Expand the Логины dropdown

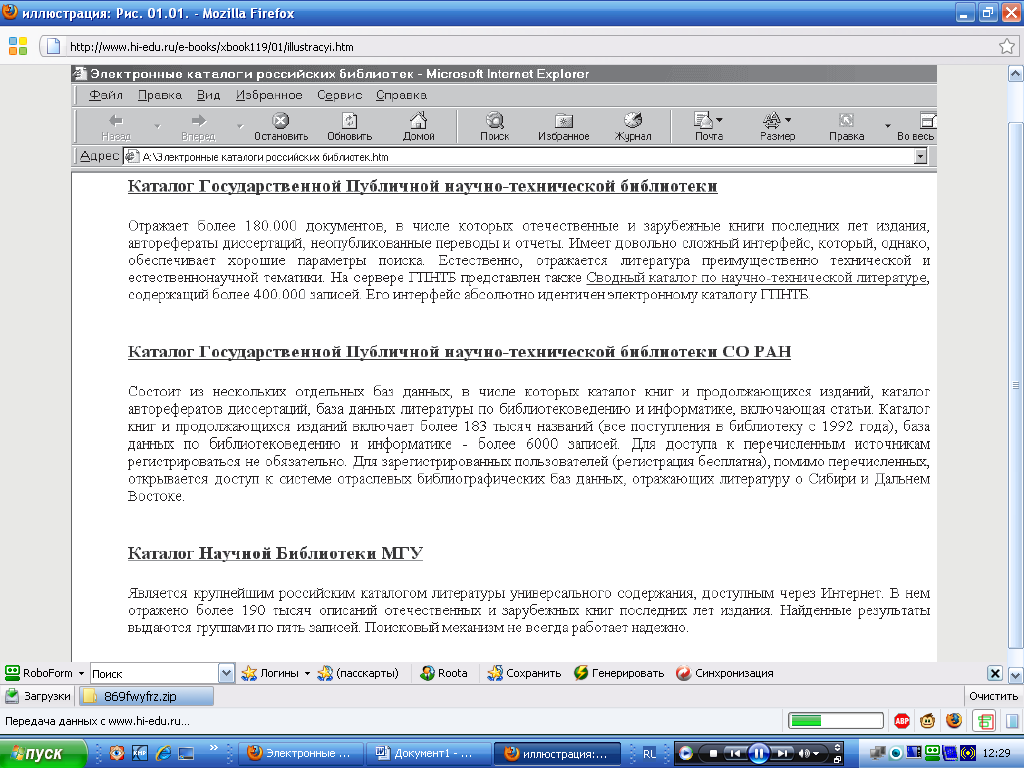307,673
